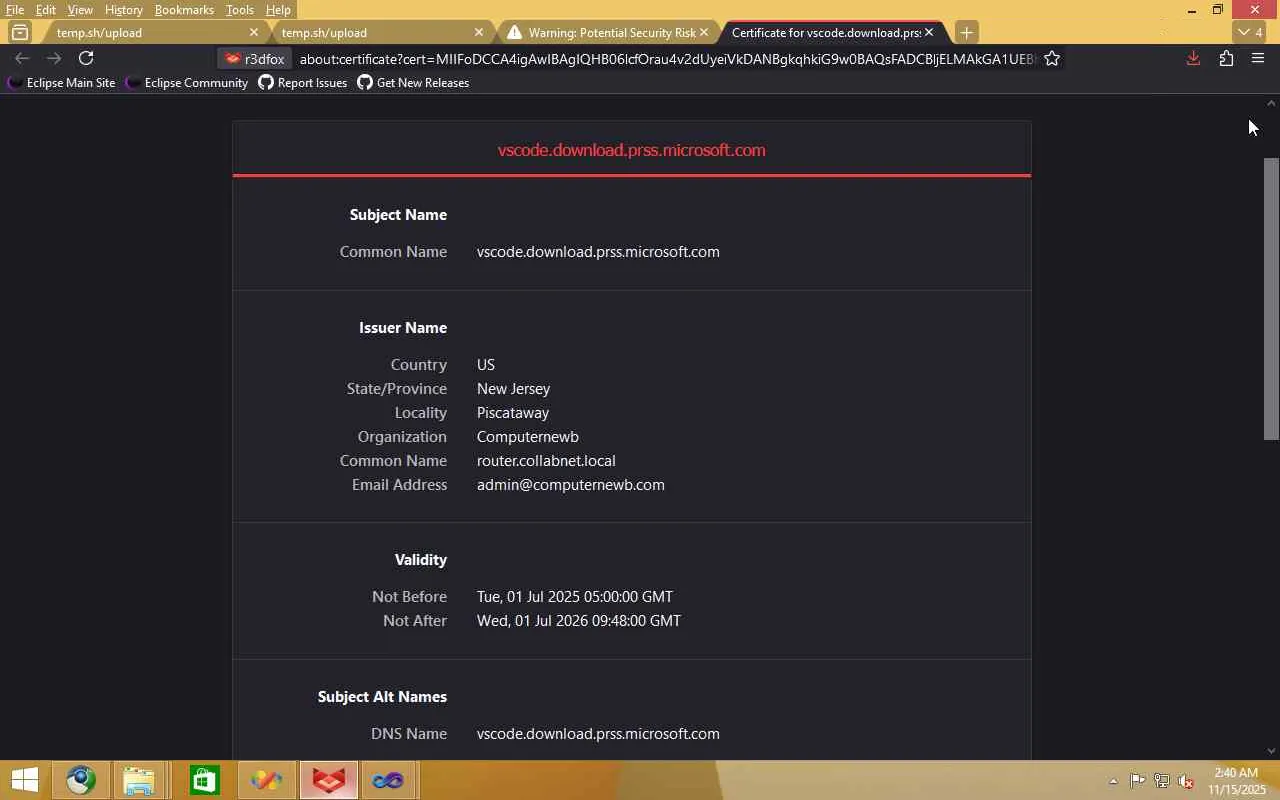This screenshot has width=1280, height=800.
Task: Open the Action Center flag icon
Action: [1137, 781]
